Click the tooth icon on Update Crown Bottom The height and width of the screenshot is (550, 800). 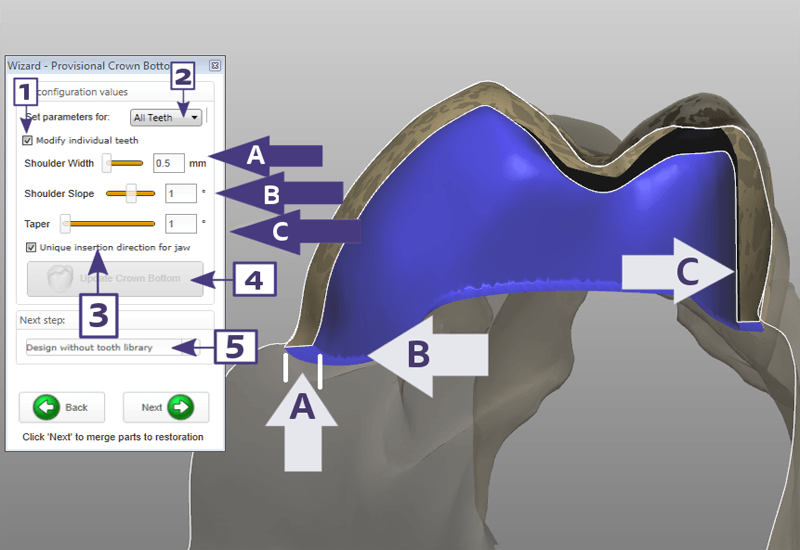pos(58,279)
